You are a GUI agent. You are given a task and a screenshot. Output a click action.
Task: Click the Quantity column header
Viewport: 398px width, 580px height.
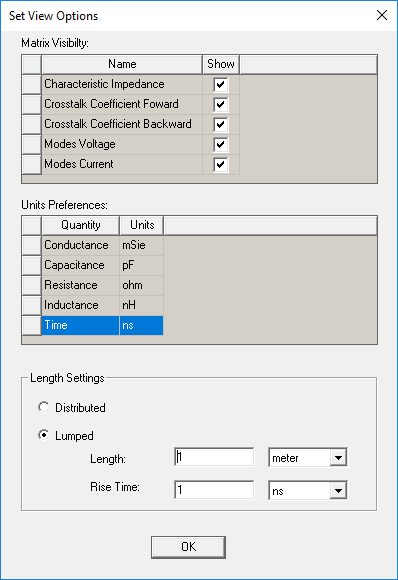pyautogui.click(x=81, y=225)
